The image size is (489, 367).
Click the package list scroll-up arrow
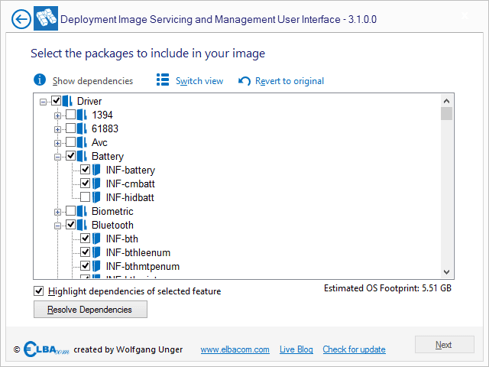(x=447, y=101)
